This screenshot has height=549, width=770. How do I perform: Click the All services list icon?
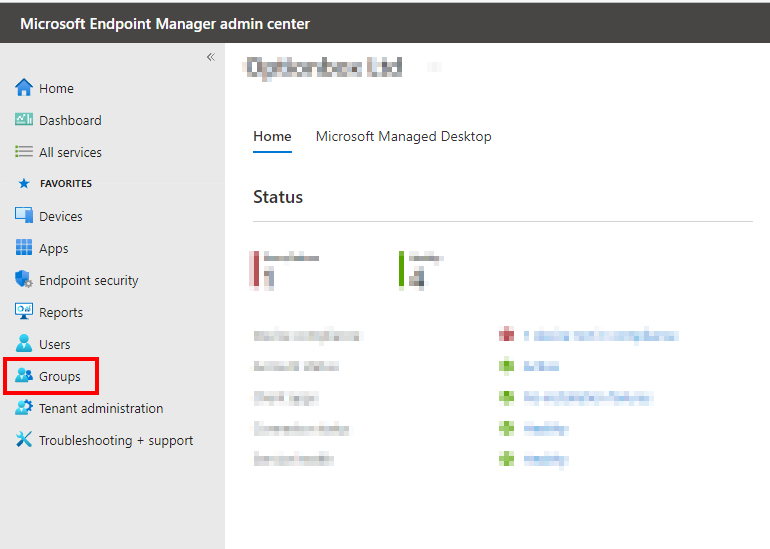click(24, 152)
